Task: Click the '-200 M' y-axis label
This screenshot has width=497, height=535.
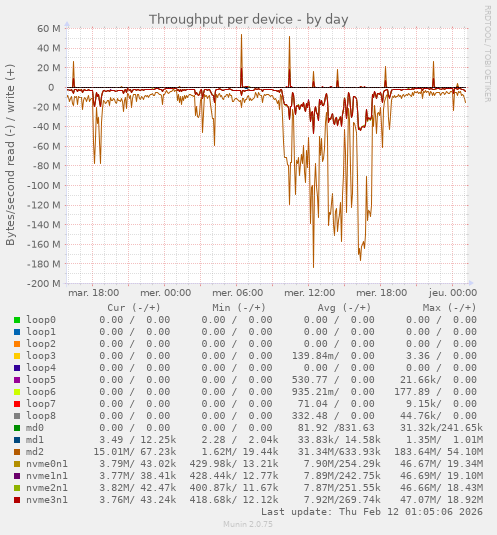Action: 44,284
